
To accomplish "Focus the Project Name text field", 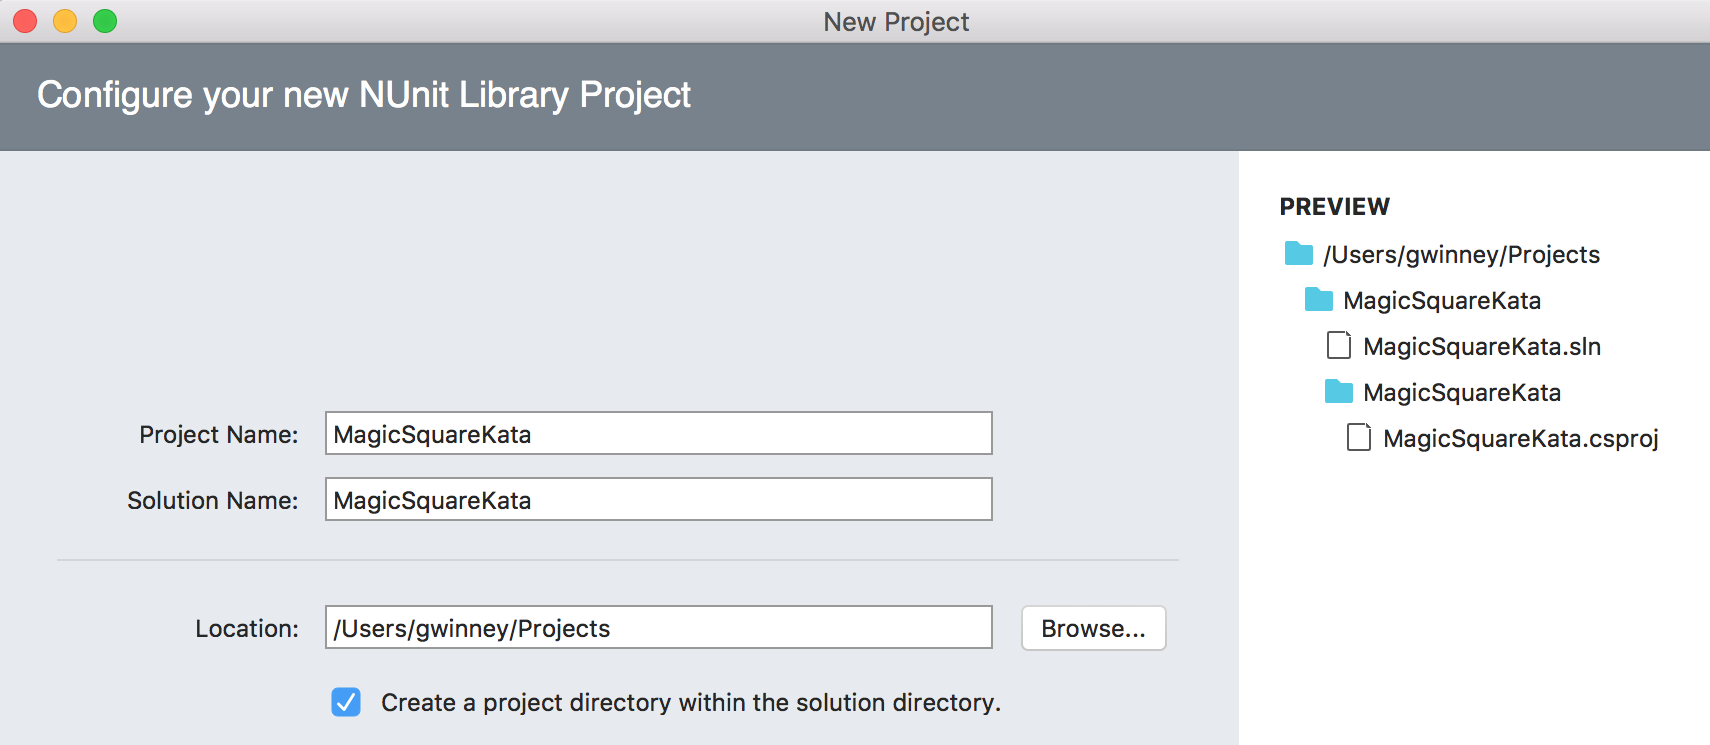I will coord(658,434).
